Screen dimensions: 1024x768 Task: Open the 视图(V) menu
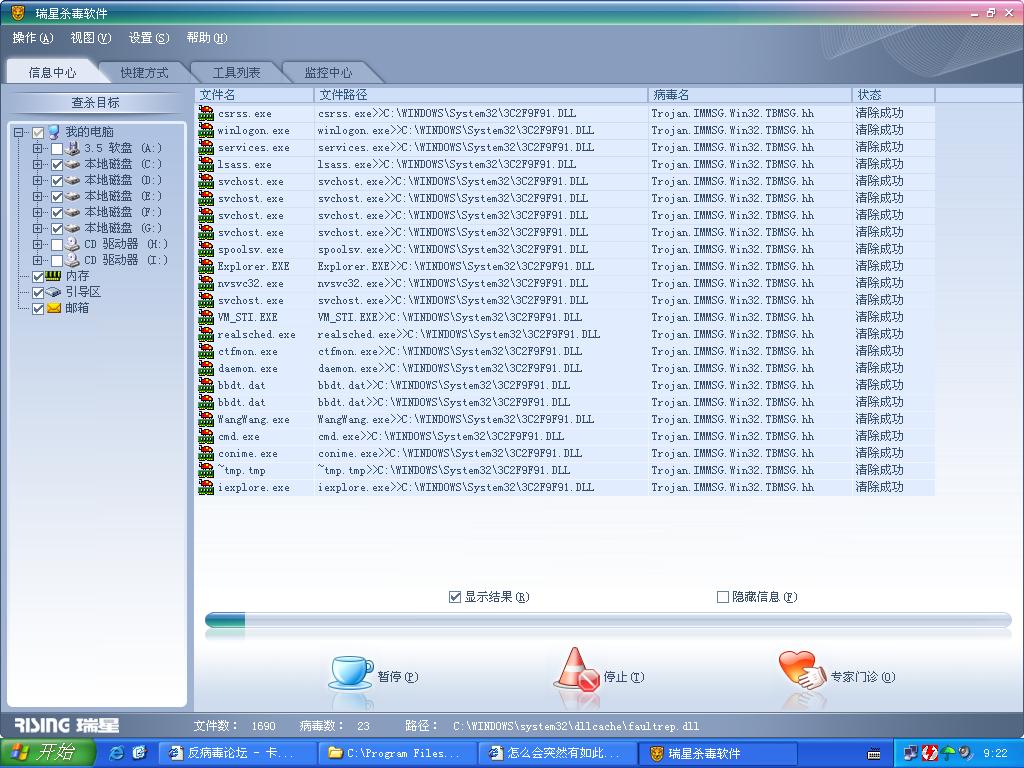coord(91,38)
